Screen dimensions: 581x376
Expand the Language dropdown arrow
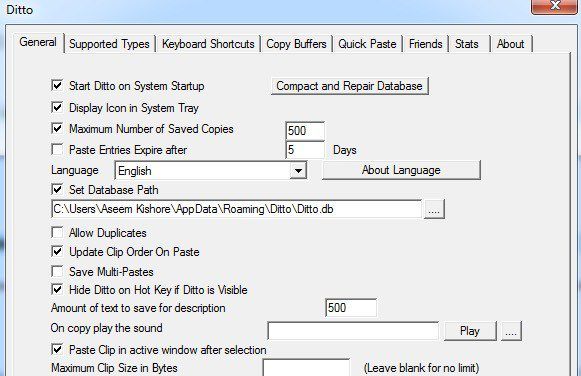(298, 171)
